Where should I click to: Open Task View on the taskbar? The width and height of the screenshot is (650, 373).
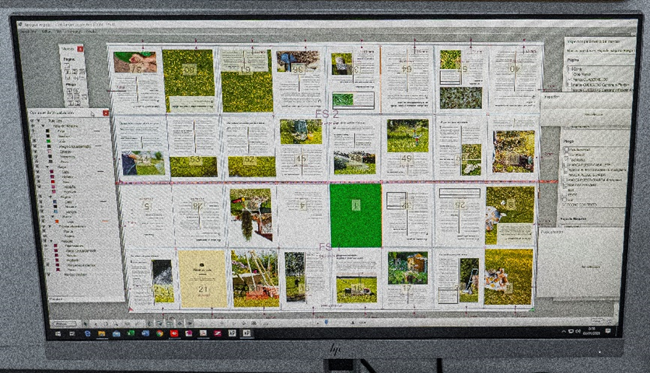point(73,334)
